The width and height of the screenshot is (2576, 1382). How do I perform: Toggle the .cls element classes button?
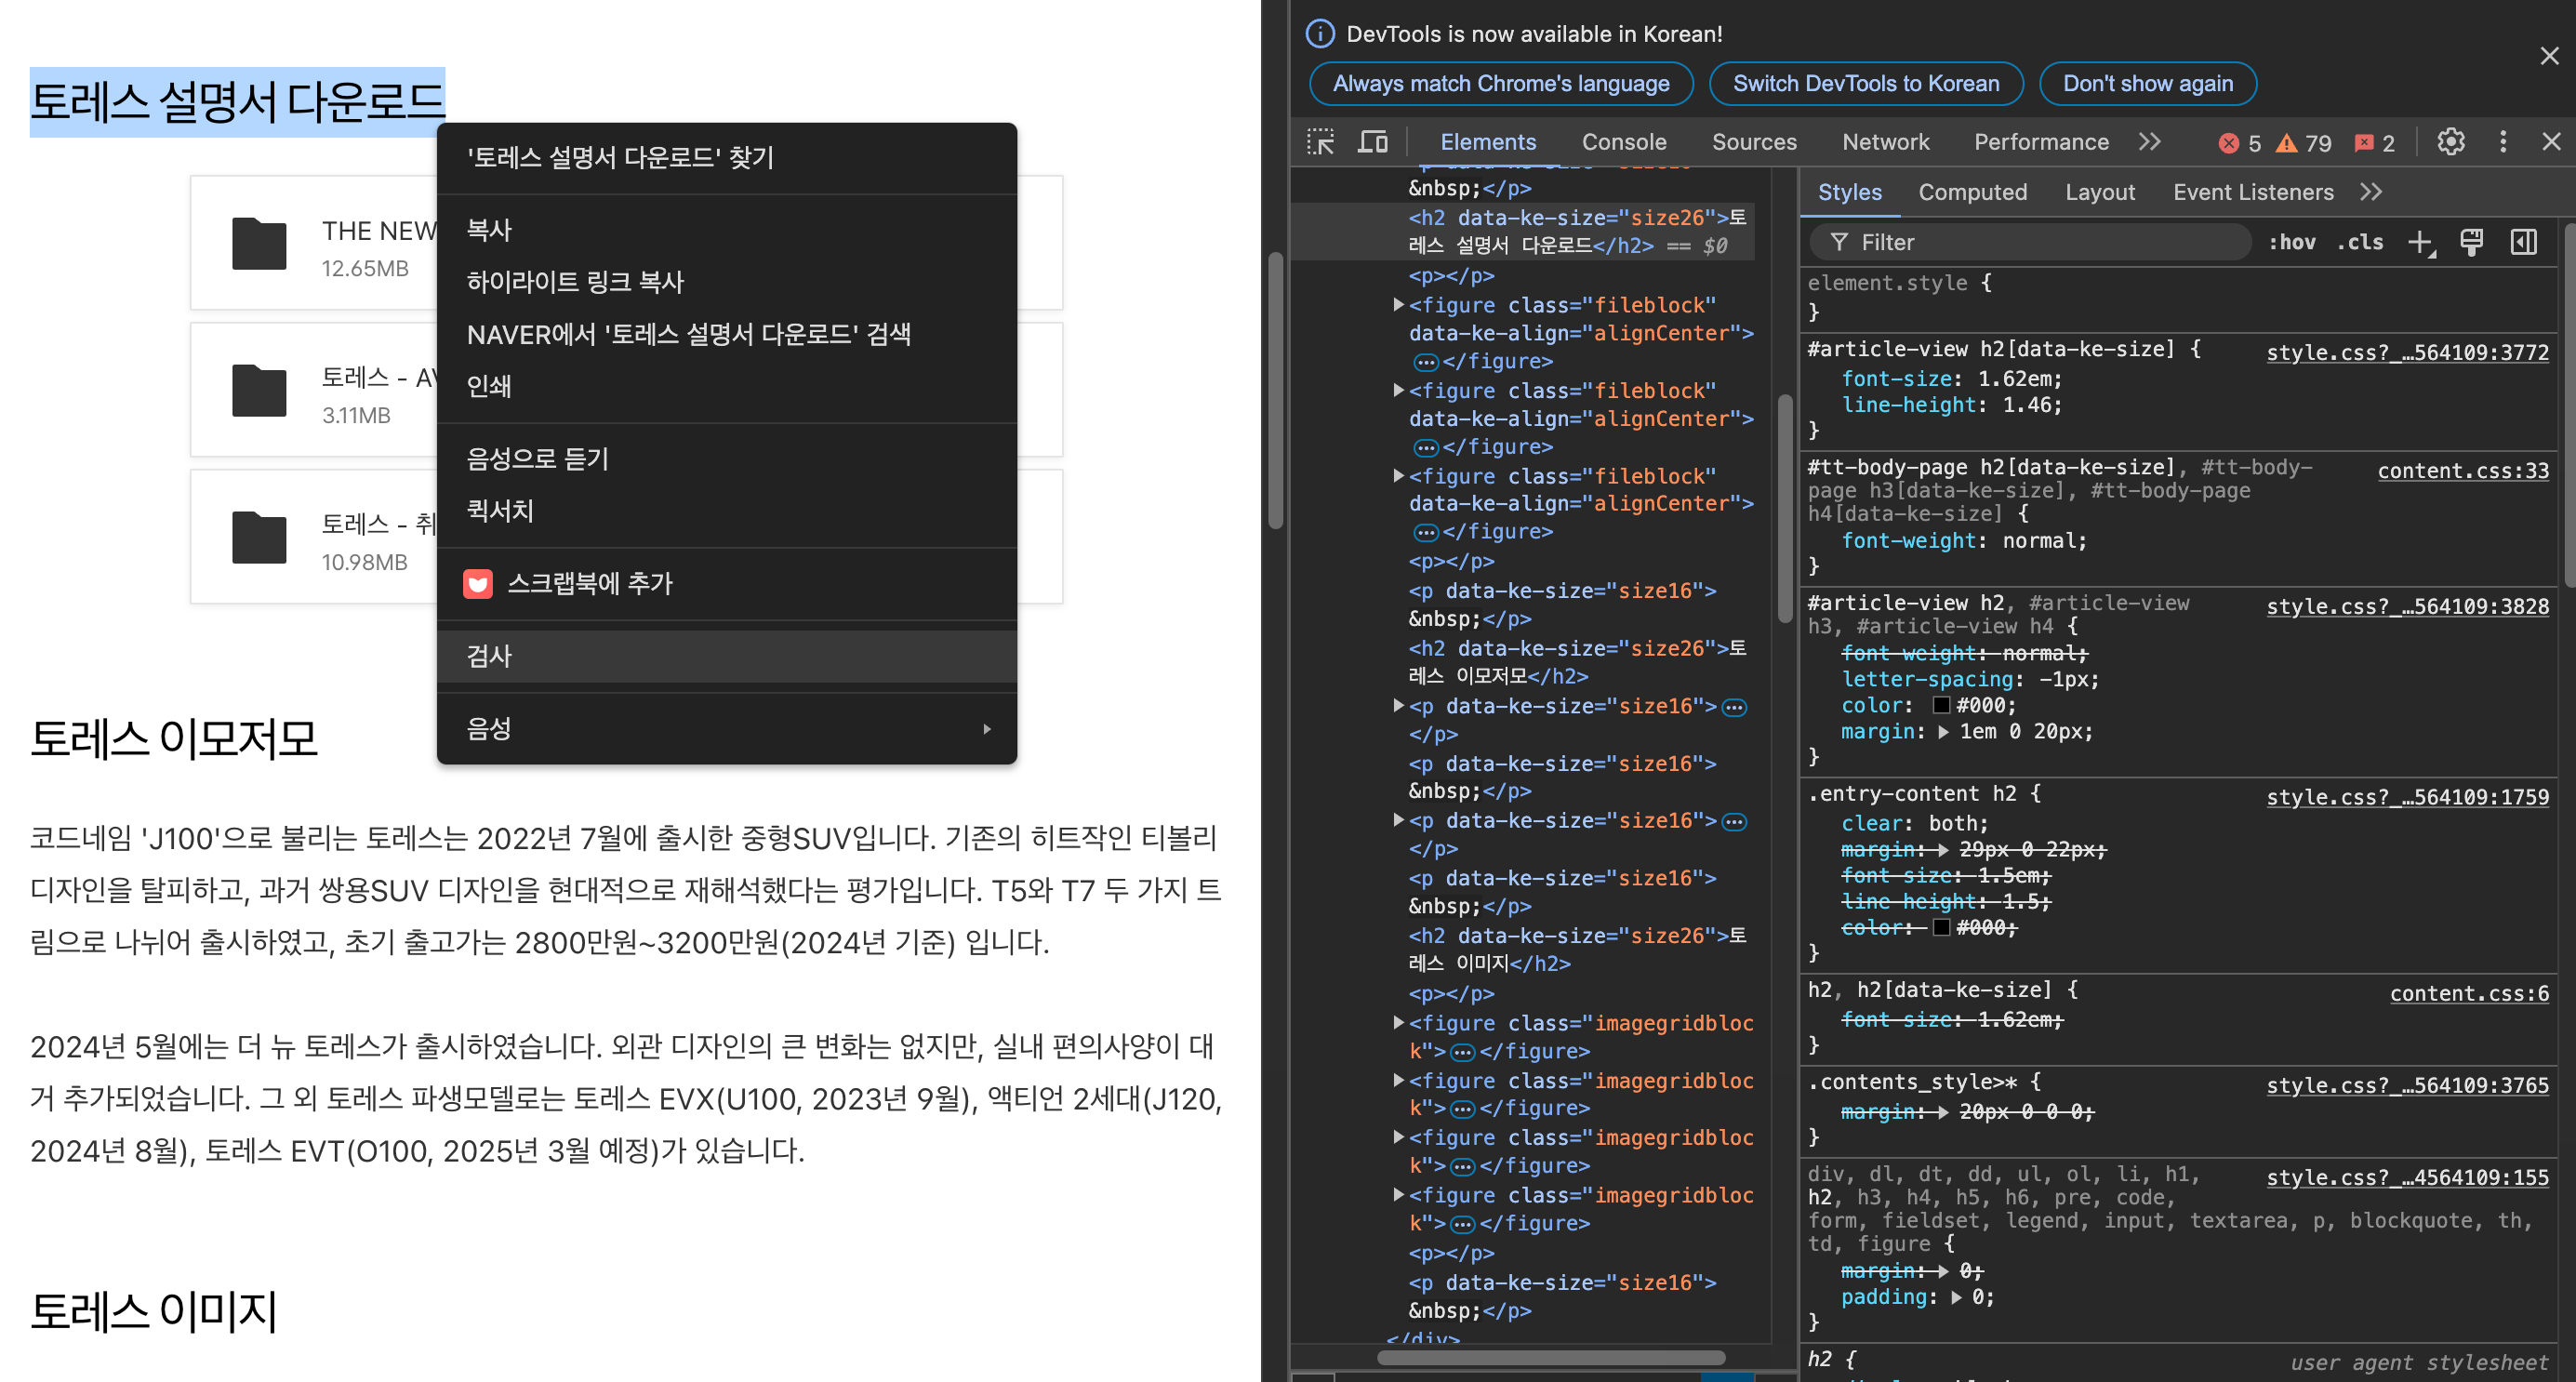pos(2359,242)
